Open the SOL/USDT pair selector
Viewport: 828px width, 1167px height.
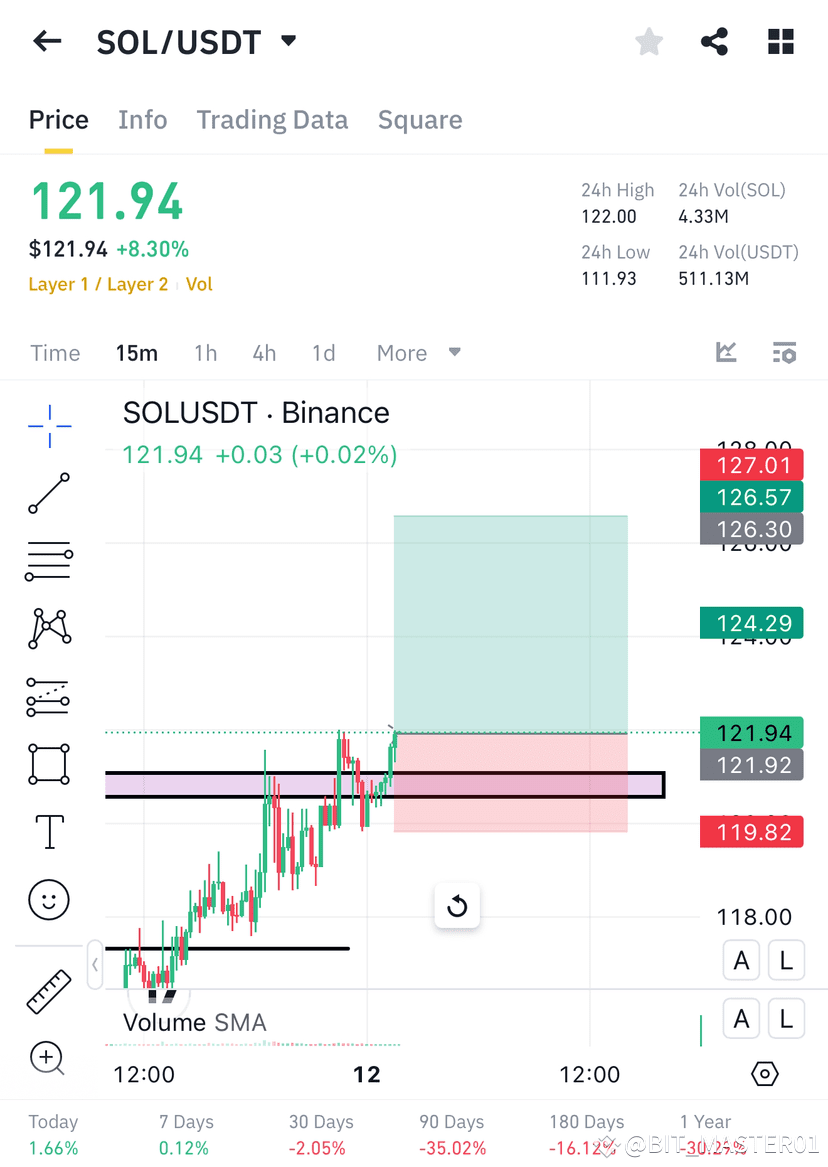click(x=197, y=42)
